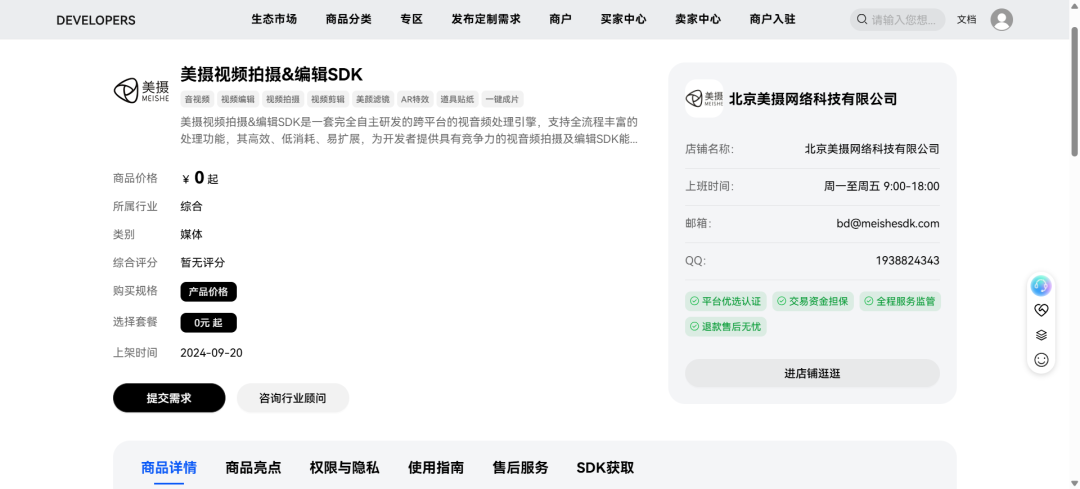
Task: Click the stacked layers icon in floating bar
Action: (1041, 335)
